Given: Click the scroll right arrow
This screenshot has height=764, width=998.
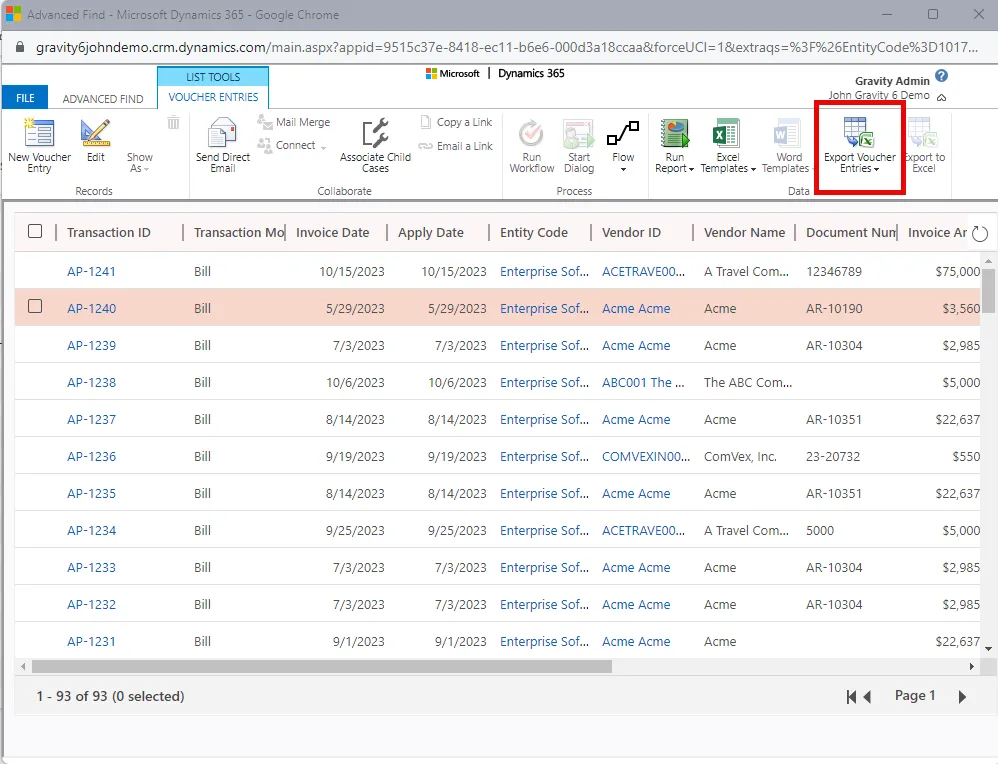Looking at the screenshot, I should pos(971,666).
